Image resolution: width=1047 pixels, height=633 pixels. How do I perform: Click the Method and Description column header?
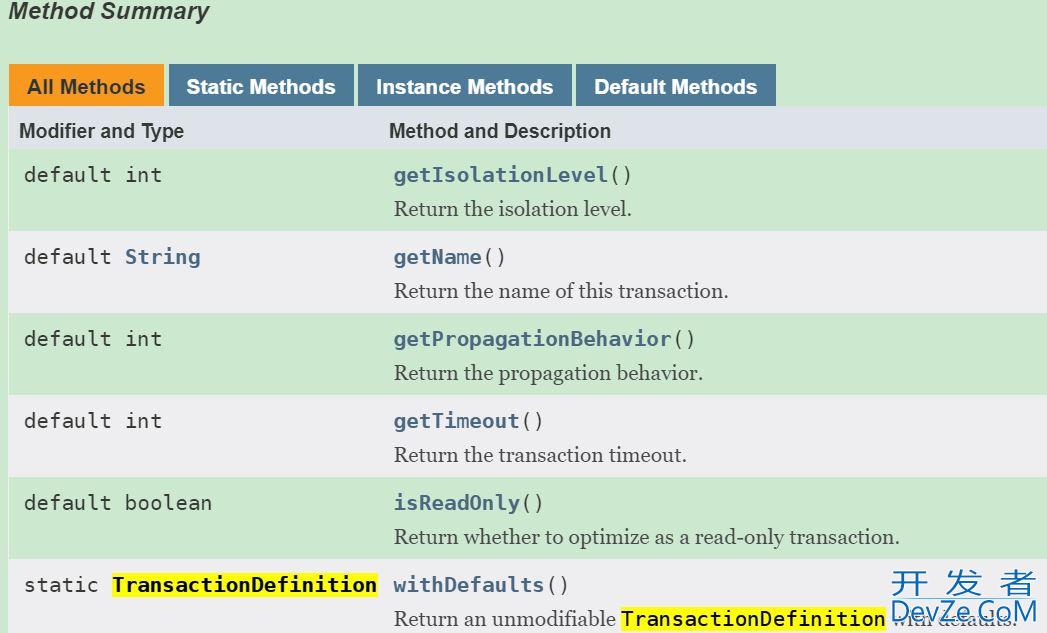click(500, 131)
